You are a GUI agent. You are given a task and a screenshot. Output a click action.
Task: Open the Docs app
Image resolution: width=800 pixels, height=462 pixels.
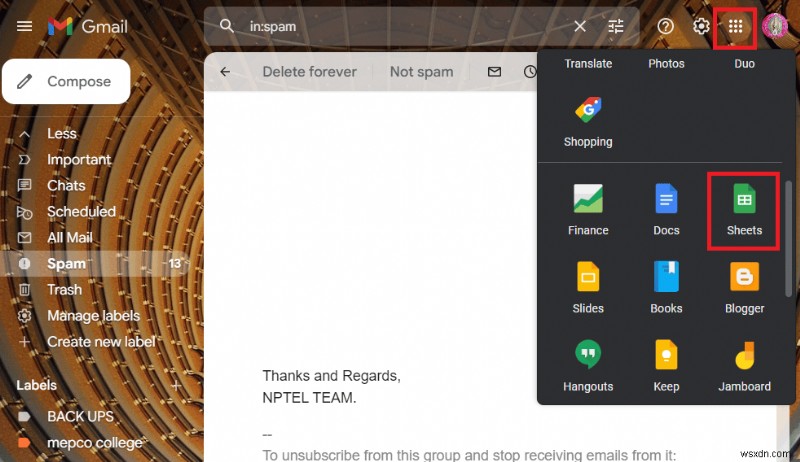pyautogui.click(x=666, y=210)
